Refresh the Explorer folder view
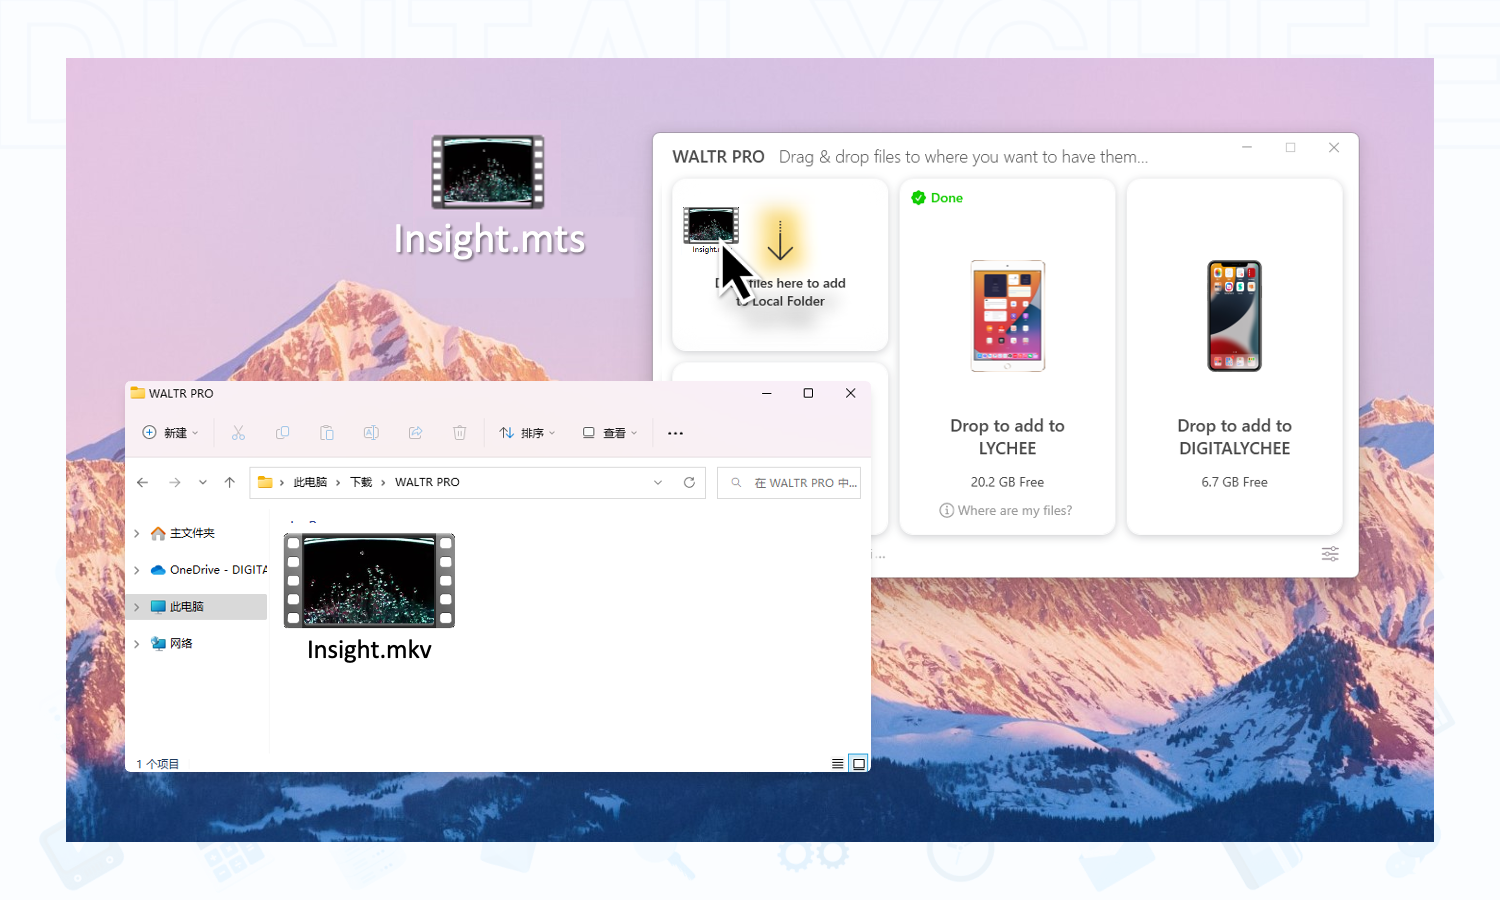 [689, 482]
